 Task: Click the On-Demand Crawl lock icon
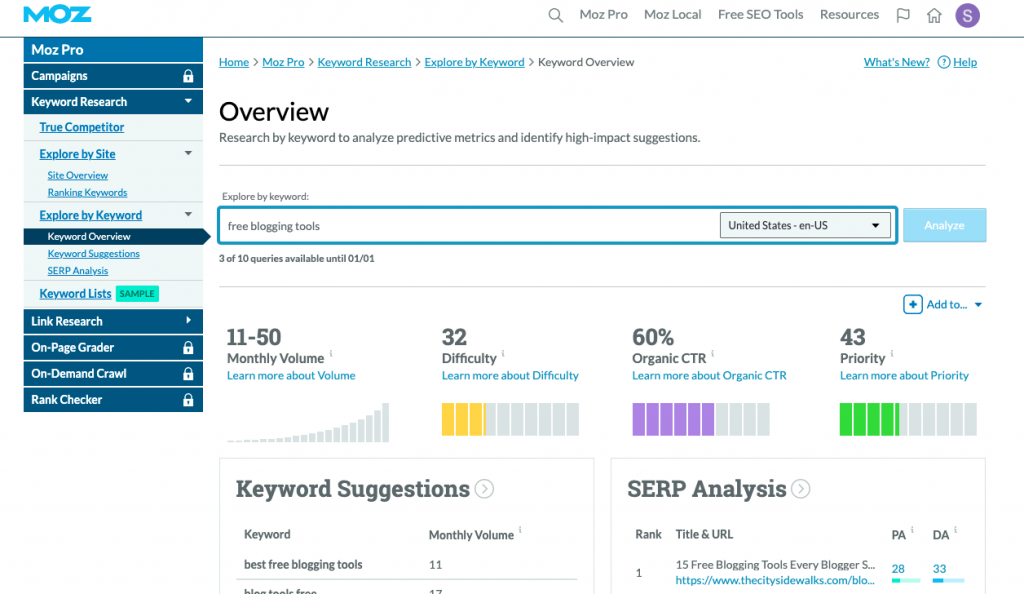[188, 373]
